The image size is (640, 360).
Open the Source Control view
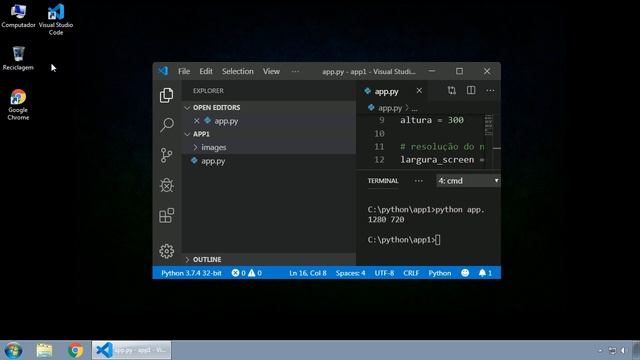pos(167,155)
